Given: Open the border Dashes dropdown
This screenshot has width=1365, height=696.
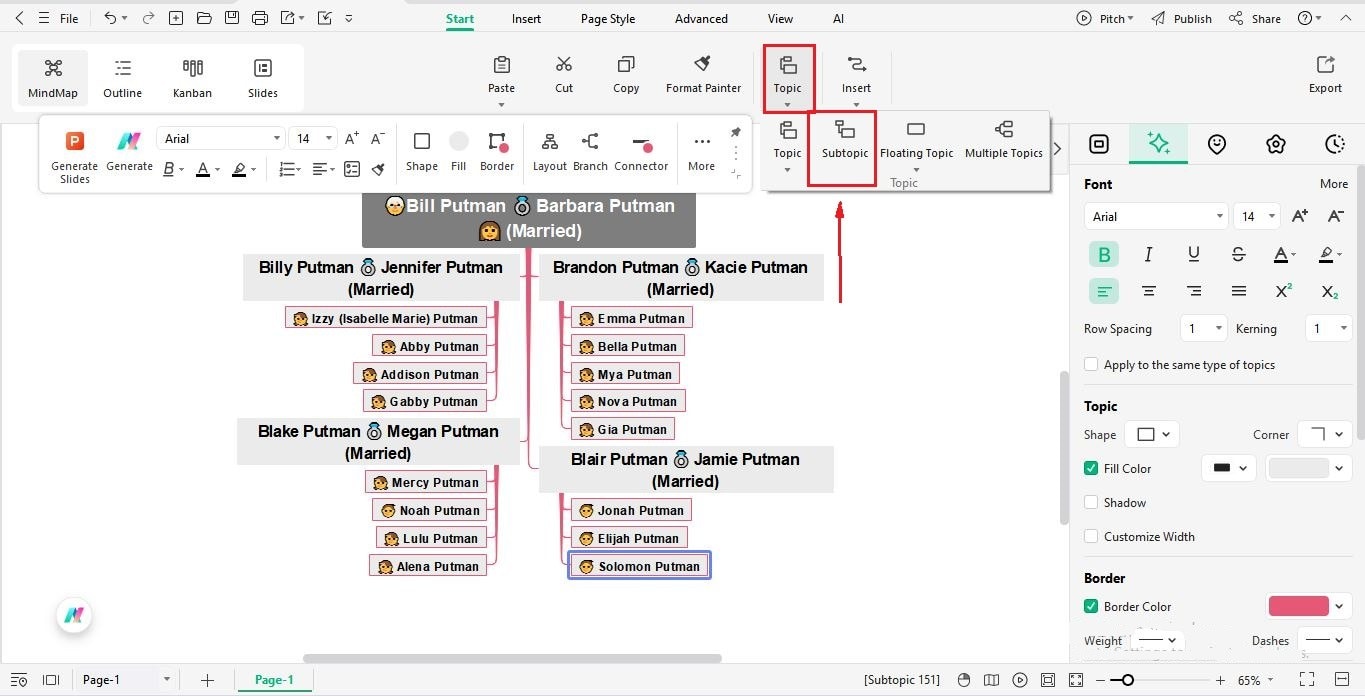Looking at the screenshot, I should tap(1325, 640).
